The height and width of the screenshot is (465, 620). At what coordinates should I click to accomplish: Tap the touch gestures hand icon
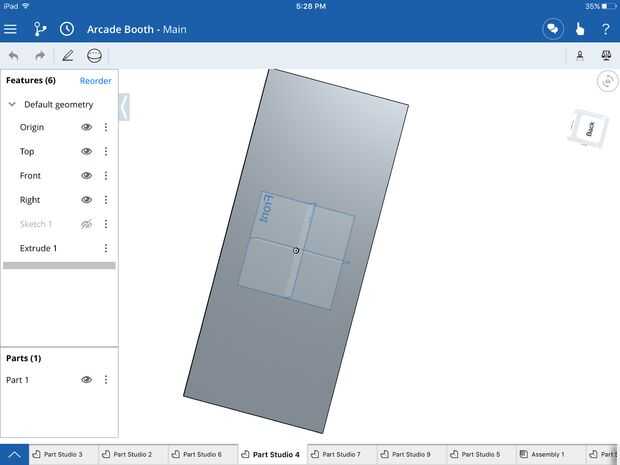580,29
